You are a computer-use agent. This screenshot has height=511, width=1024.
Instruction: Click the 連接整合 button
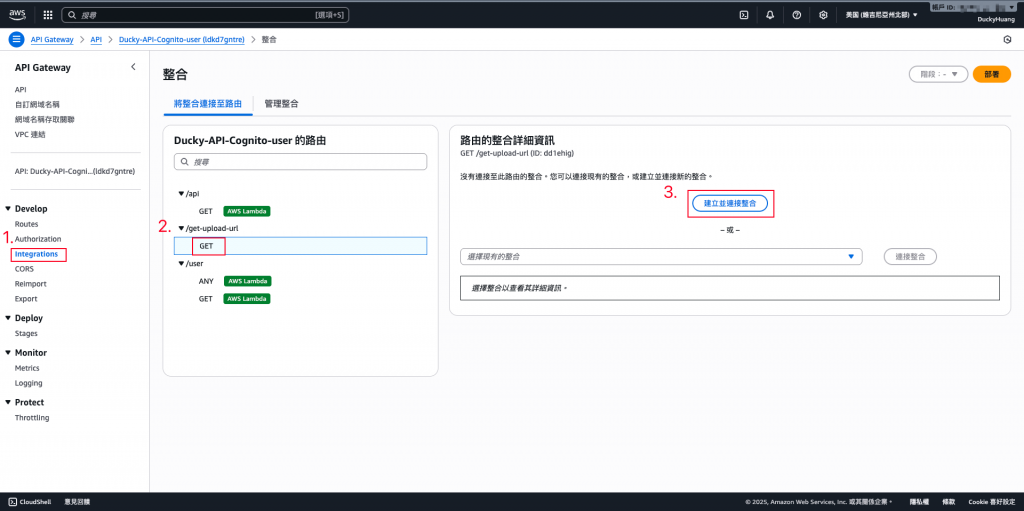coord(910,257)
